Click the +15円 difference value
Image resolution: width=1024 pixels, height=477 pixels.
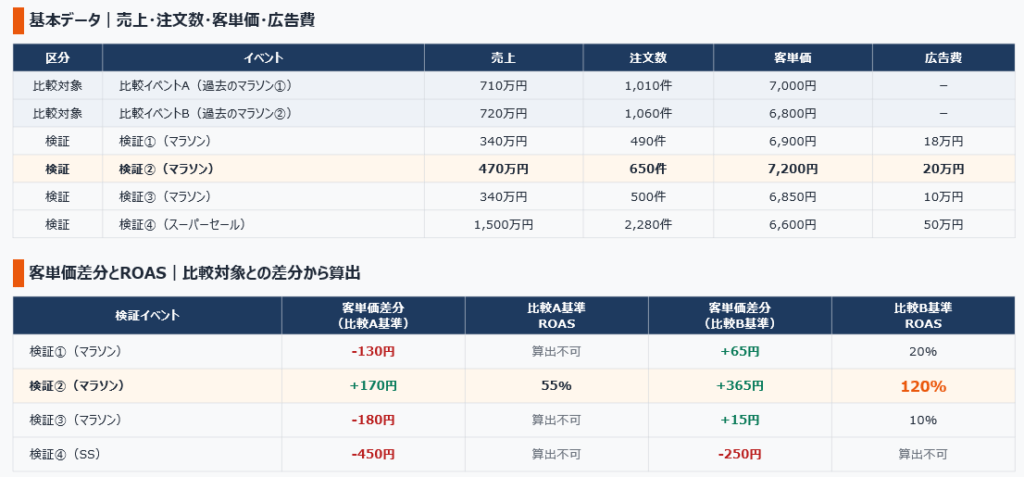click(740, 419)
